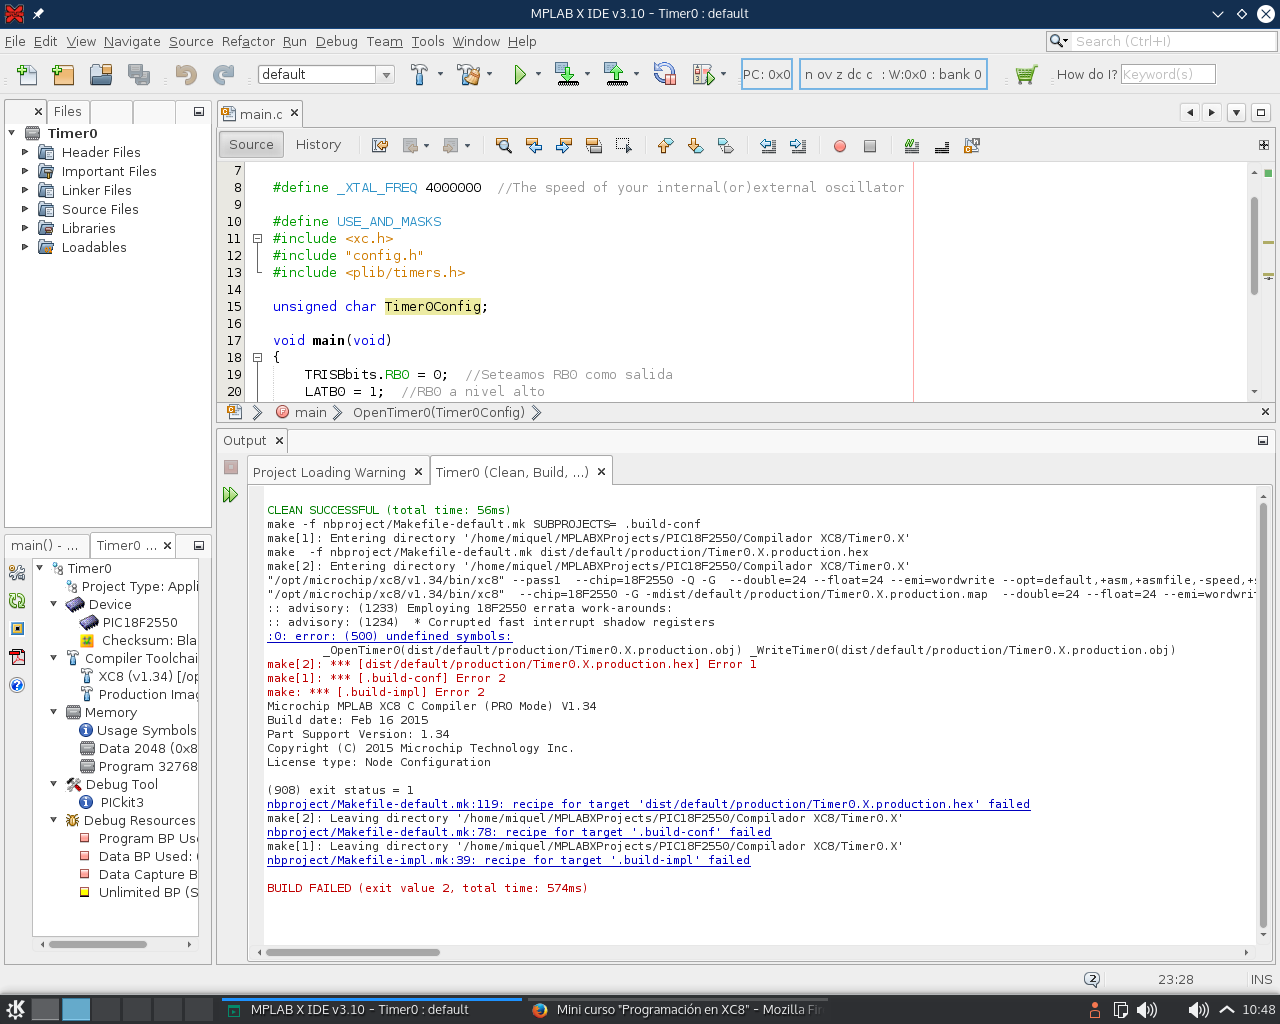Screen dimensions: 1280x1024
Task: Click the Output panel horizontal scrollbar
Action: coord(353,952)
